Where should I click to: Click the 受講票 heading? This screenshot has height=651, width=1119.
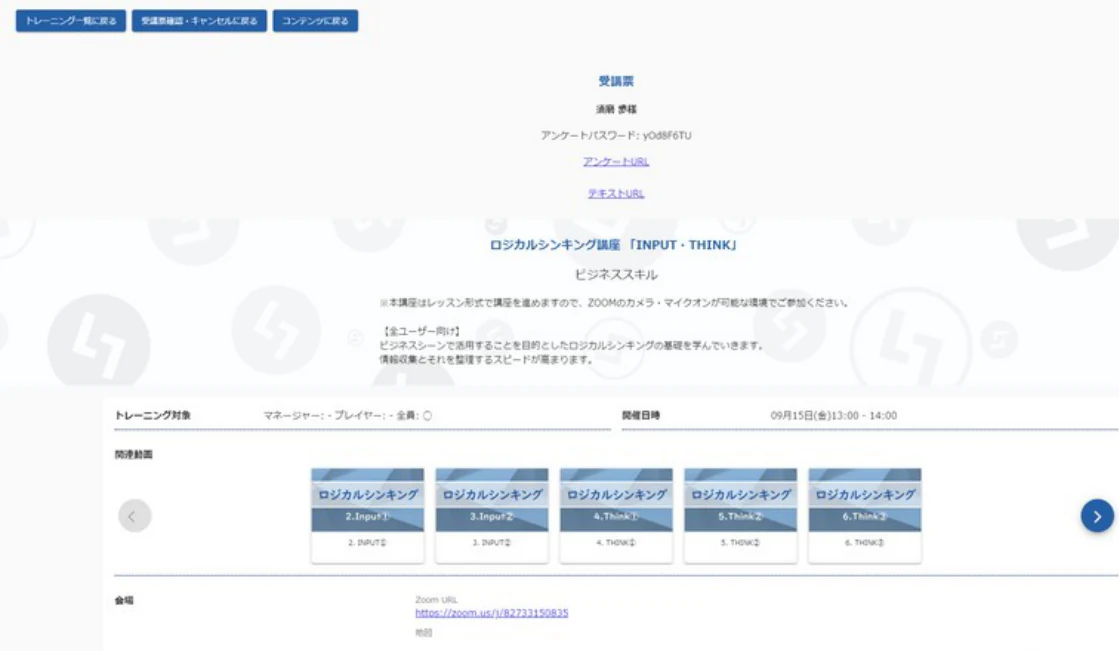pyautogui.click(x=616, y=81)
